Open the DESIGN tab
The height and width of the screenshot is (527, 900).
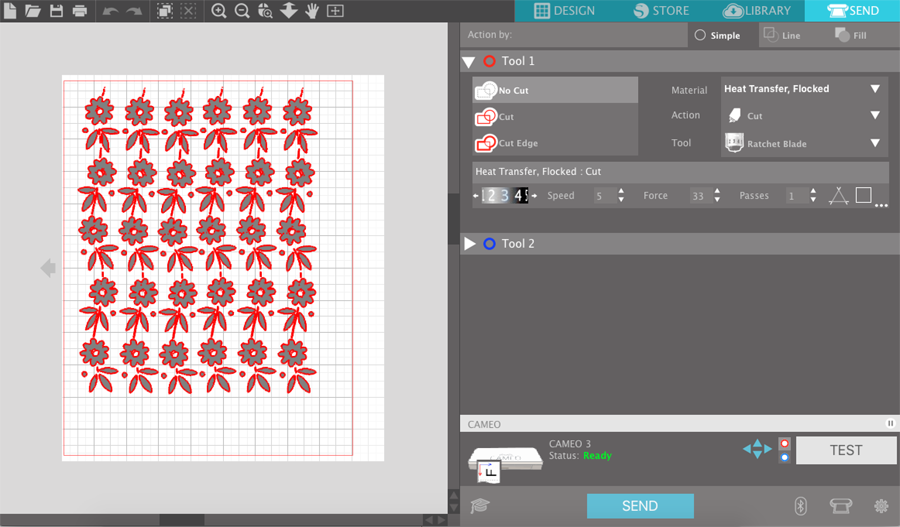pyautogui.click(x=565, y=11)
